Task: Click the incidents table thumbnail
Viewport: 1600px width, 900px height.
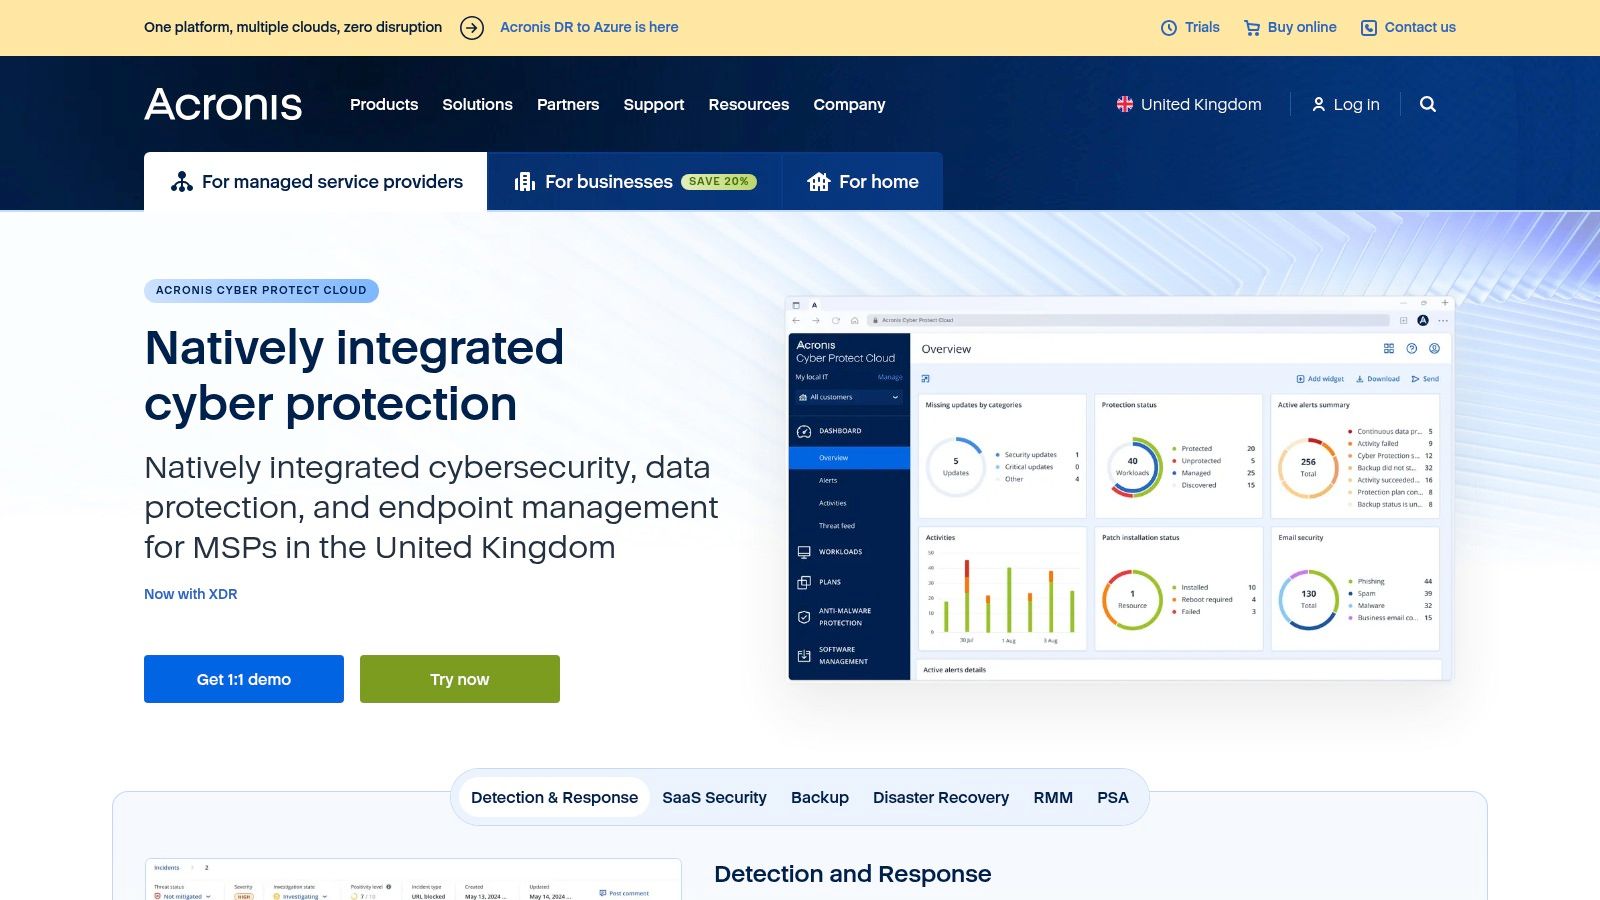Action: 413,879
